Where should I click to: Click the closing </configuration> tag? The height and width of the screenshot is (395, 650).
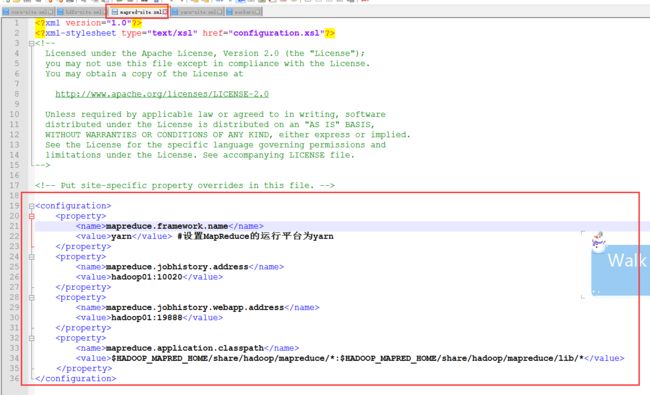pyautogui.click(x=75, y=378)
